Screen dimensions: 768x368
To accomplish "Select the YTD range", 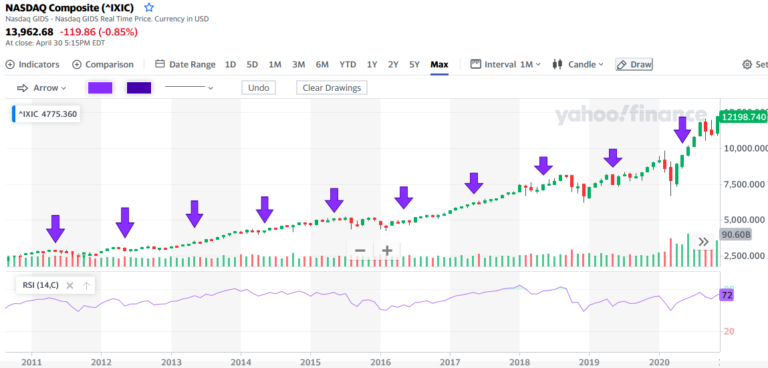I will [x=348, y=64].
